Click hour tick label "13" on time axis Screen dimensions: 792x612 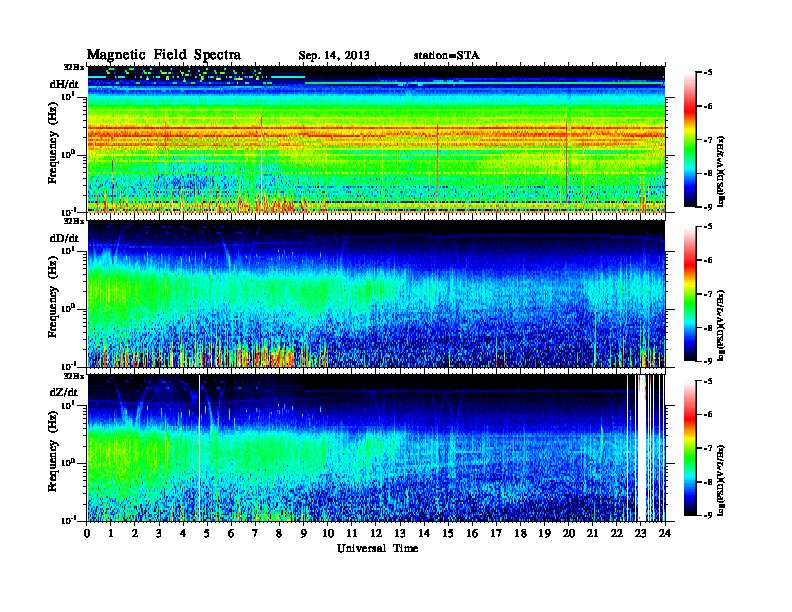pos(400,533)
